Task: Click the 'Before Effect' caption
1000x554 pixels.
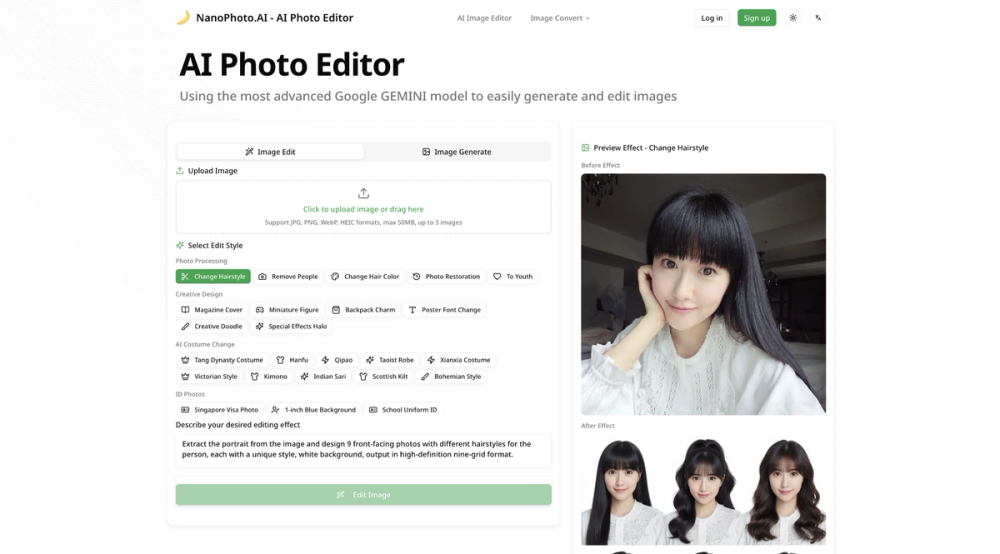Action: (x=600, y=165)
